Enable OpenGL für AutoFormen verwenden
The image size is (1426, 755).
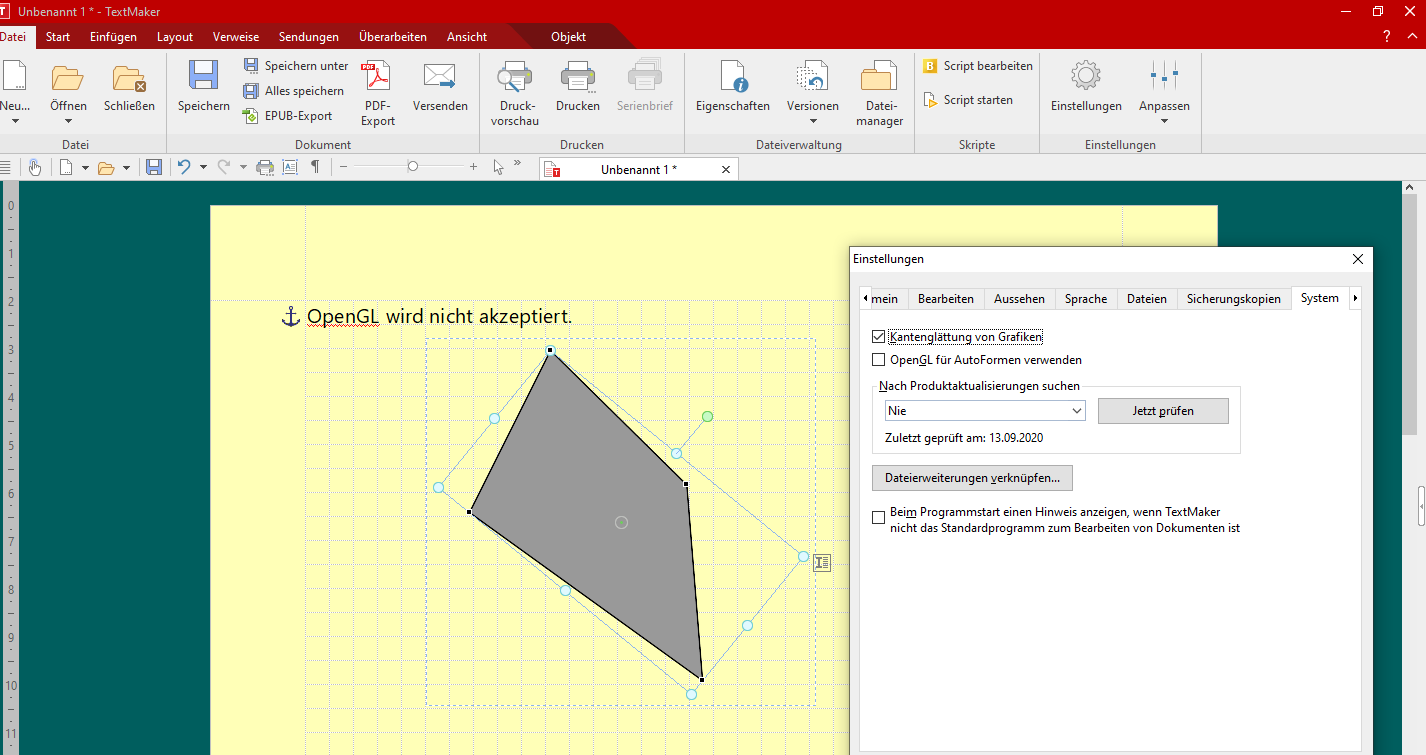coord(879,360)
